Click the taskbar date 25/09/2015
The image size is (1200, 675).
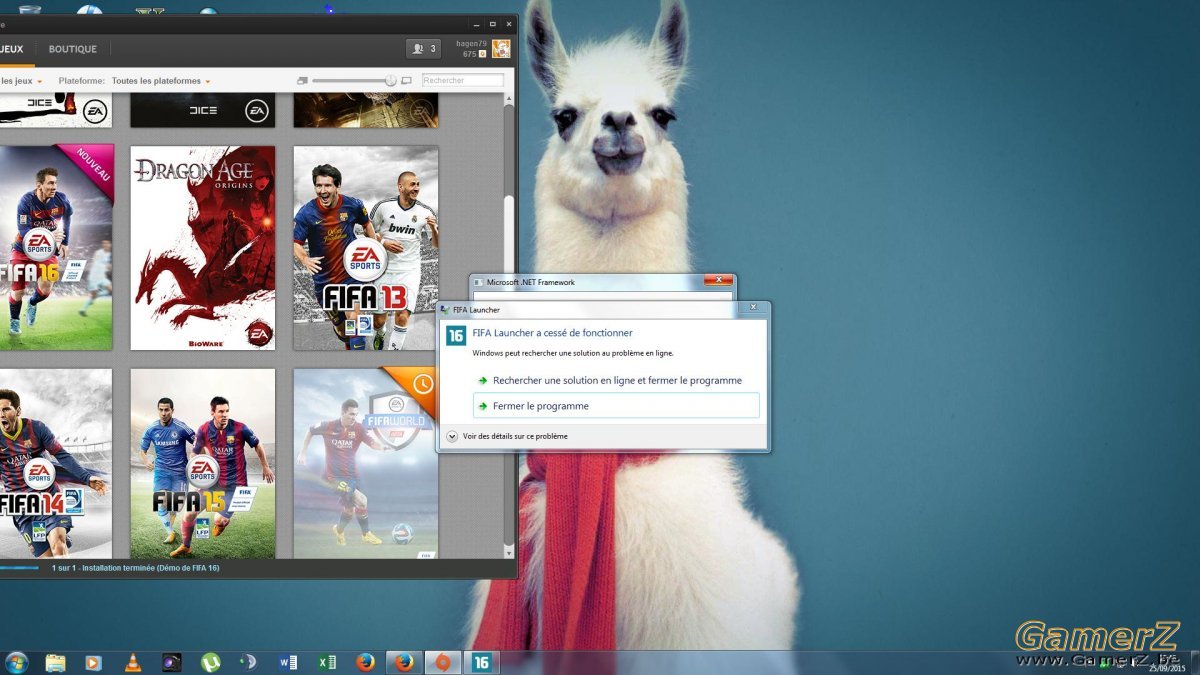[1168, 667]
